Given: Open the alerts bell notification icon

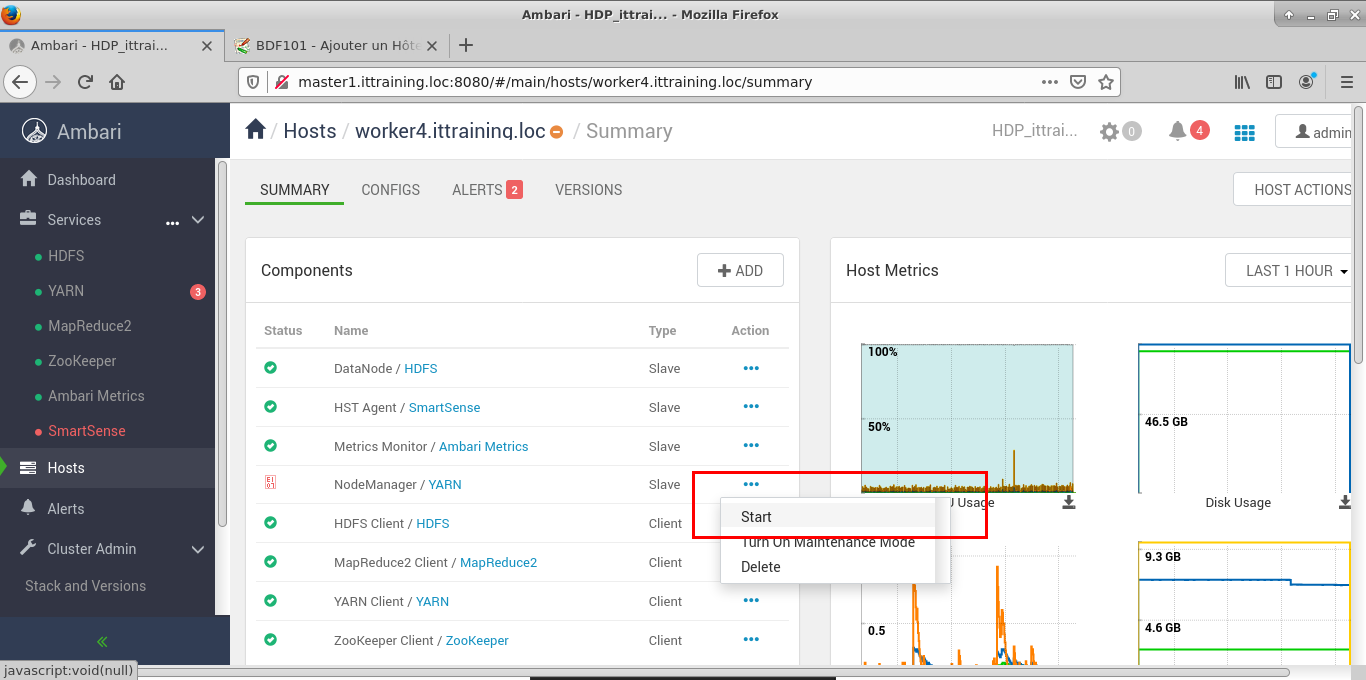Looking at the screenshot, I should point(1178,131).
